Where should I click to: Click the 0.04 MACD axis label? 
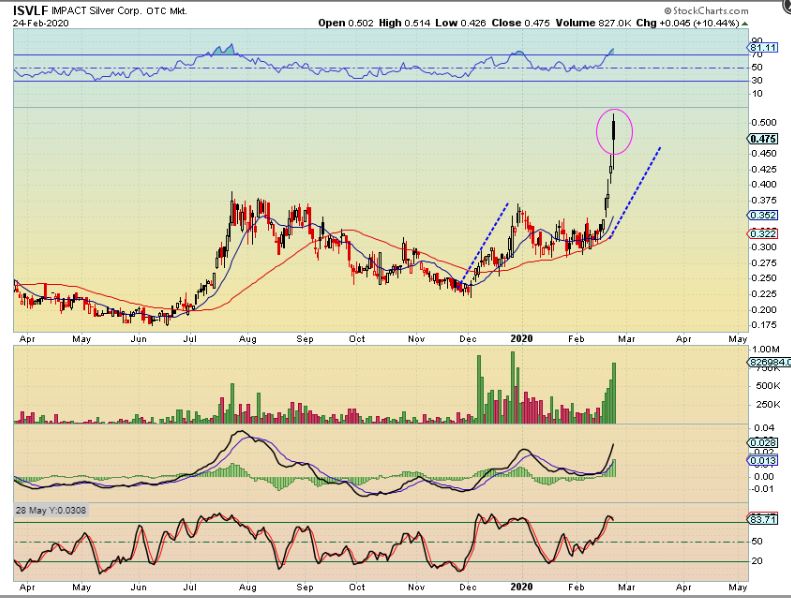763,428
